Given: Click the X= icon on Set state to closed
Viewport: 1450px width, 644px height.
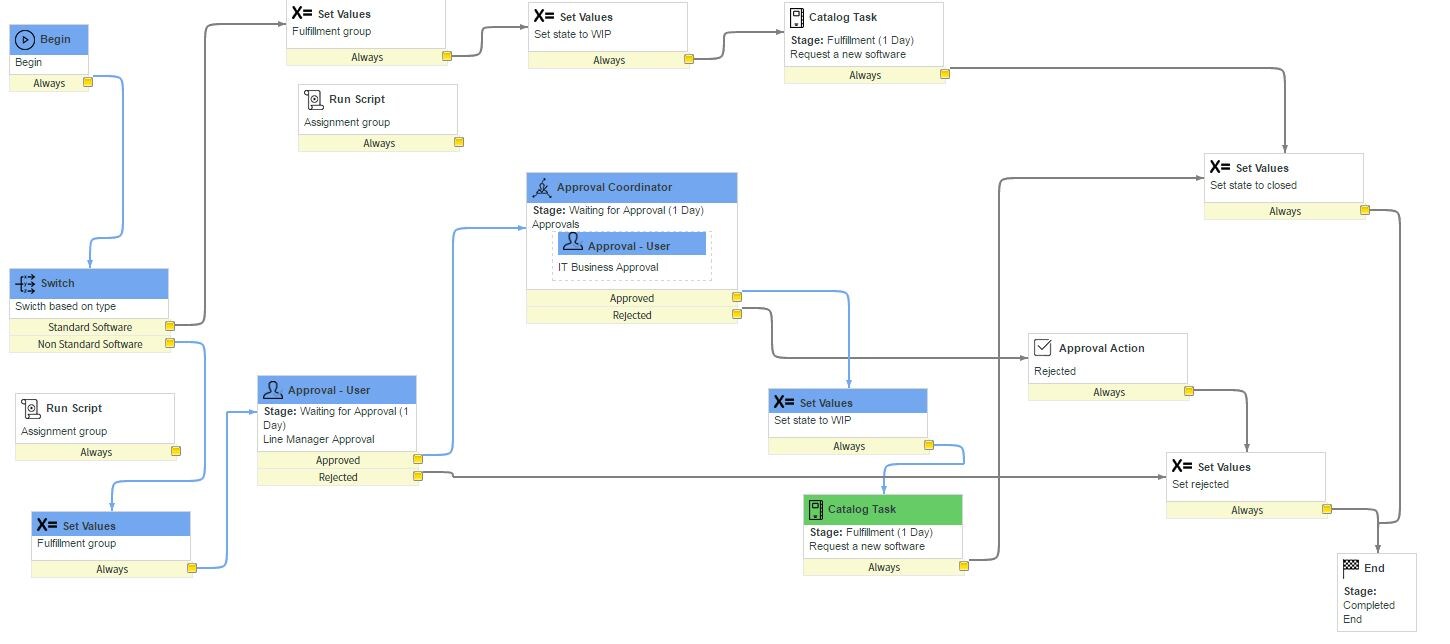Looking at the screenshot, I should pos(1219,168).
